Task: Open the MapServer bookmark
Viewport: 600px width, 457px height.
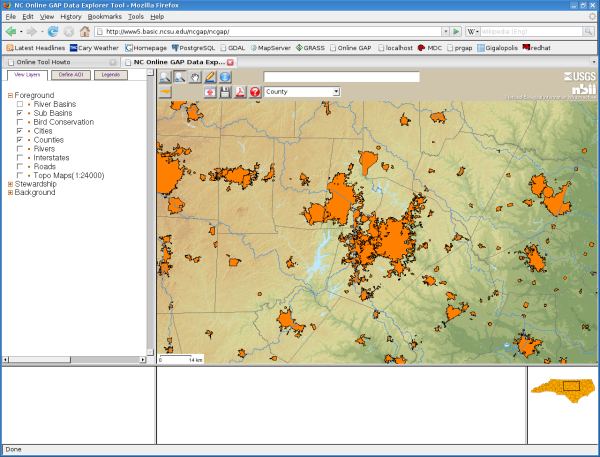Action: pos(271,48)
